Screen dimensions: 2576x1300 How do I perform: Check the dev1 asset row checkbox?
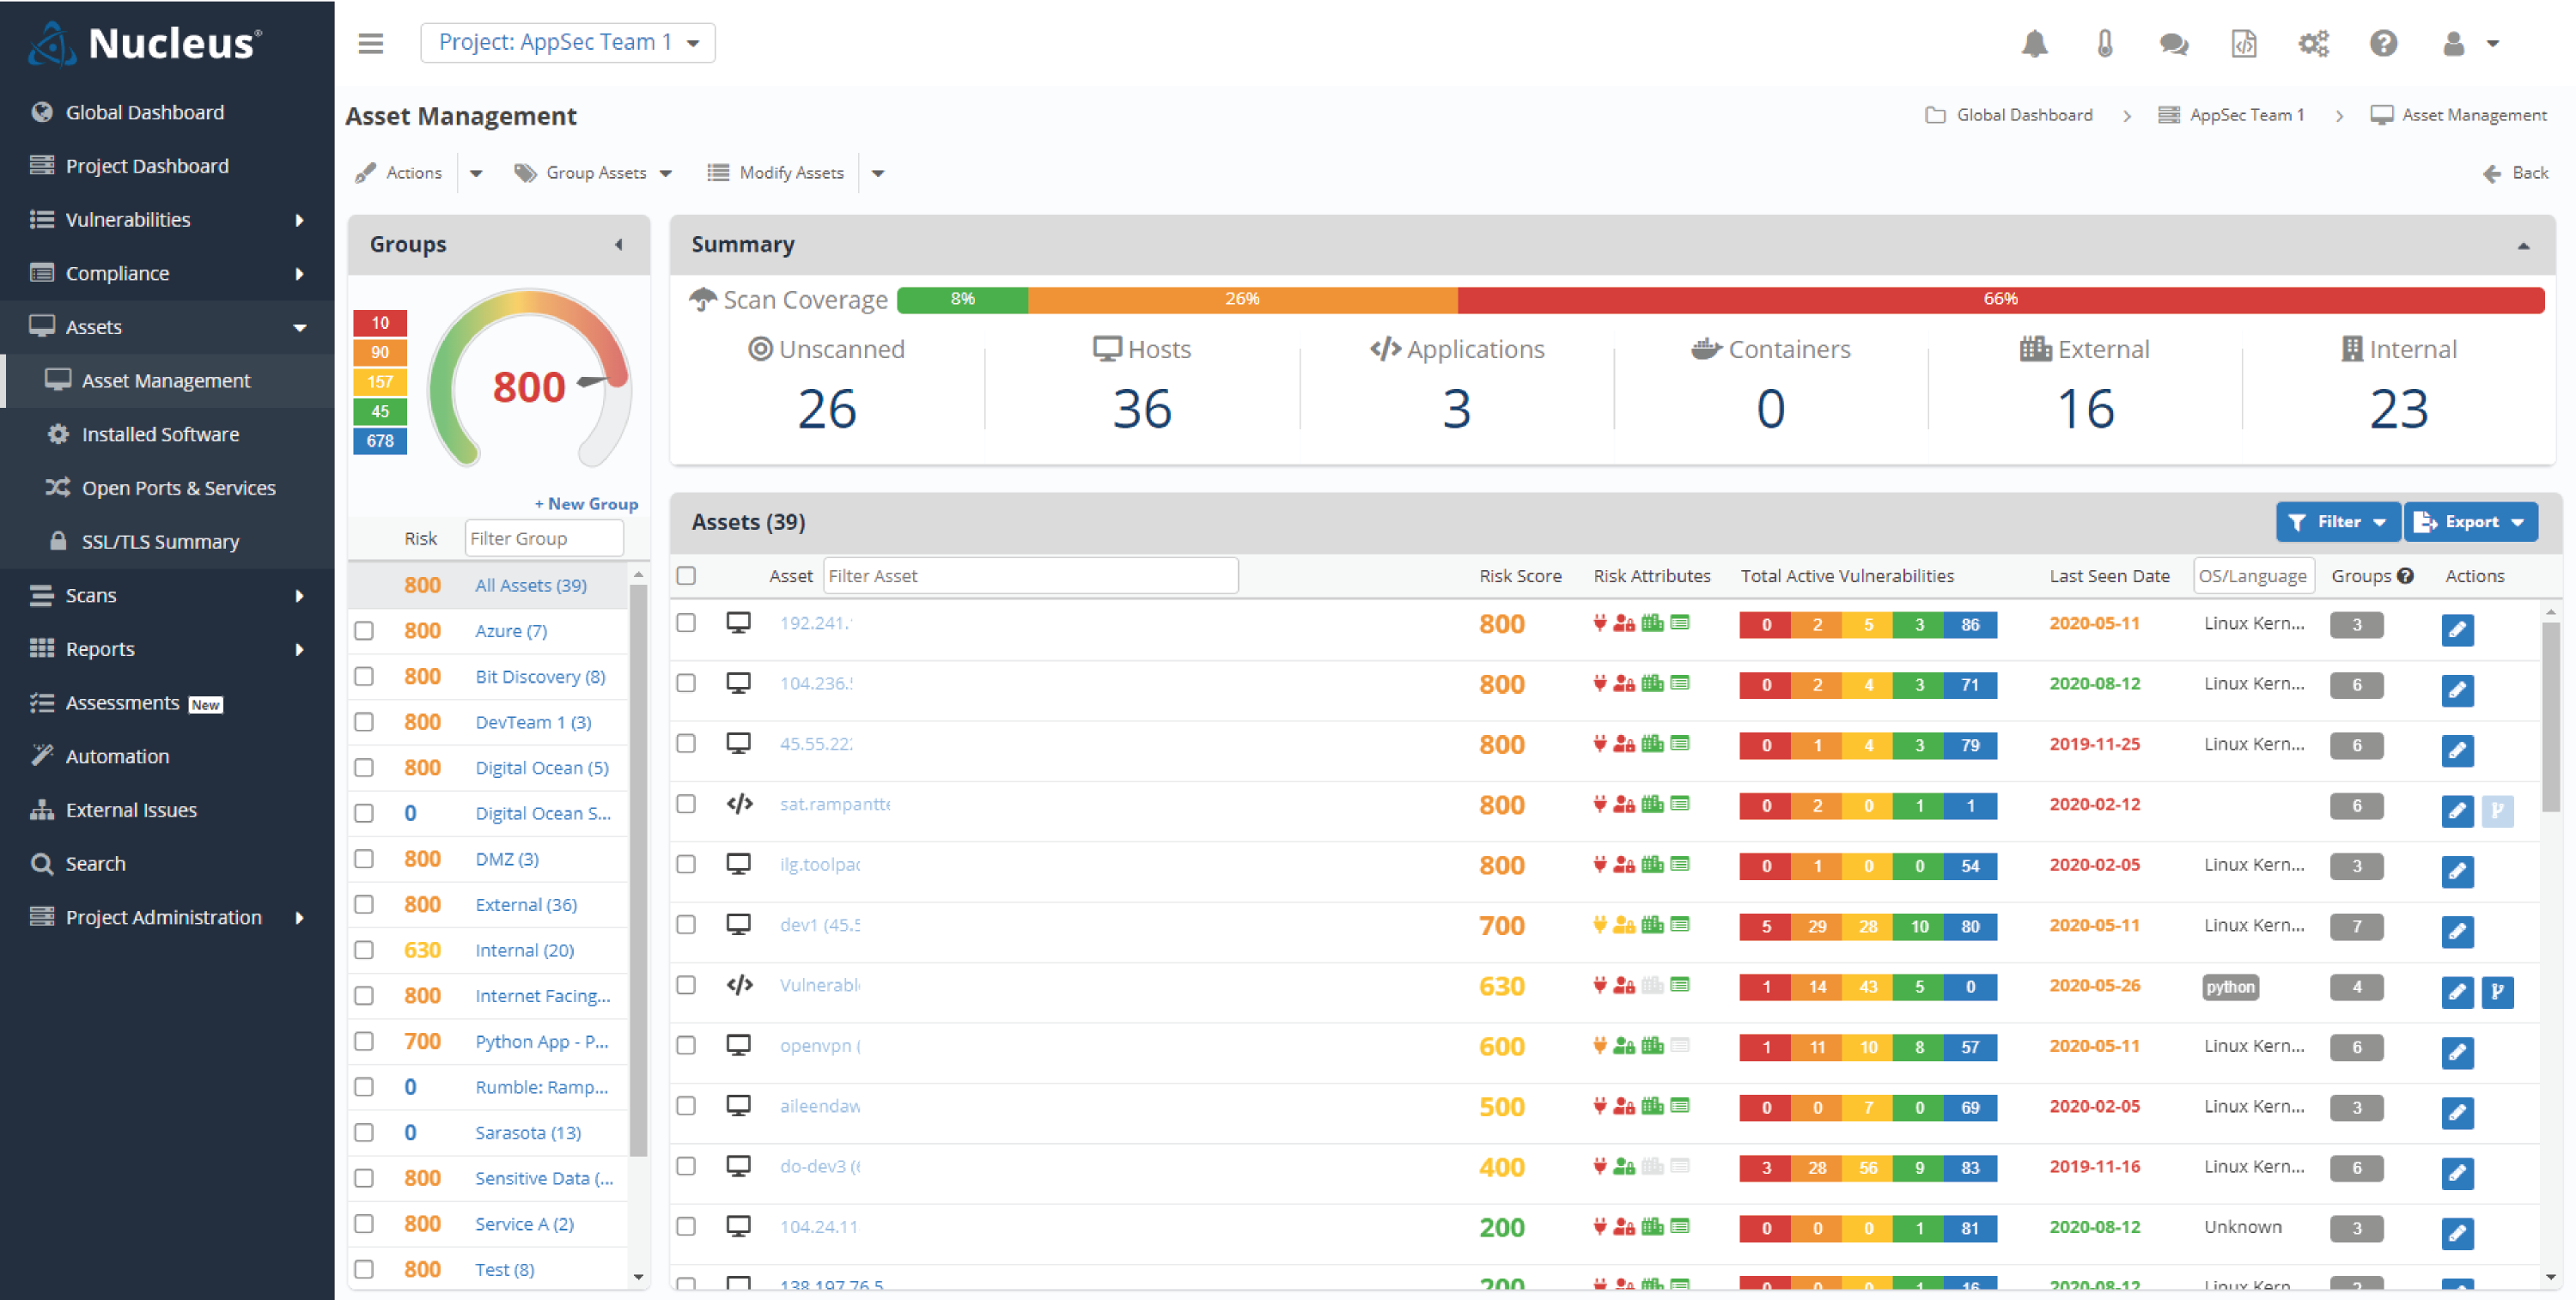(686, 924)
